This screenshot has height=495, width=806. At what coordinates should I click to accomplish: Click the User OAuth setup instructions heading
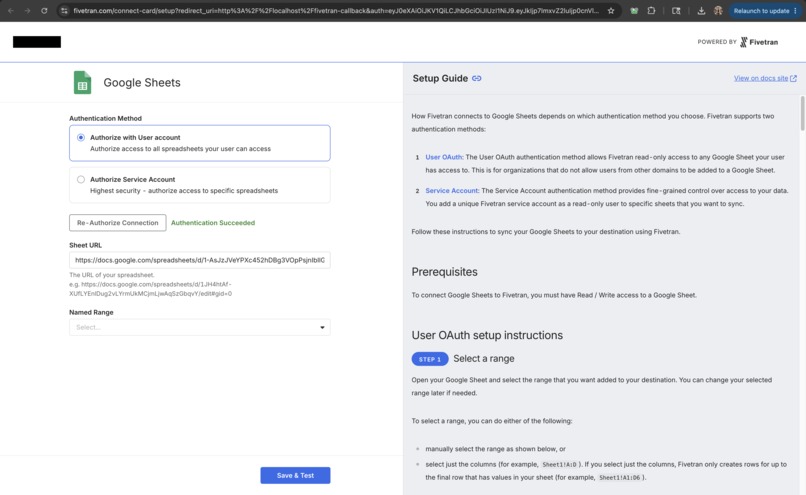tap(487, 335)
